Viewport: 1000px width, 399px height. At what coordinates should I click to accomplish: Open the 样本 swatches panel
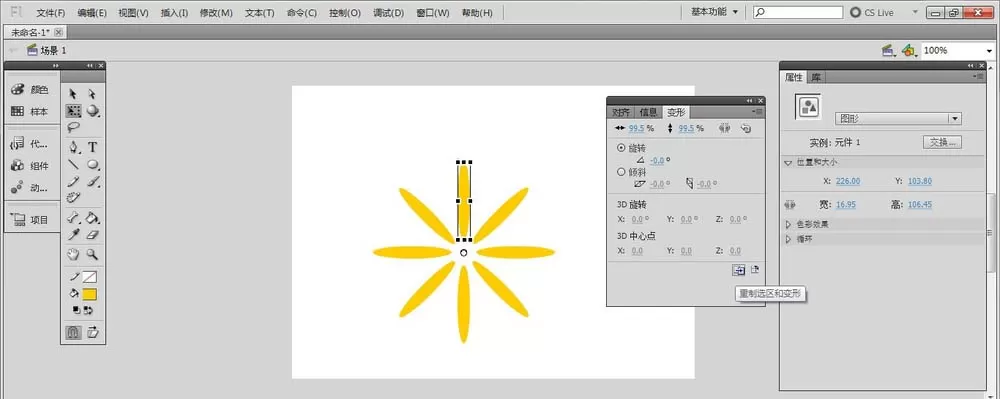click(30, 112)
